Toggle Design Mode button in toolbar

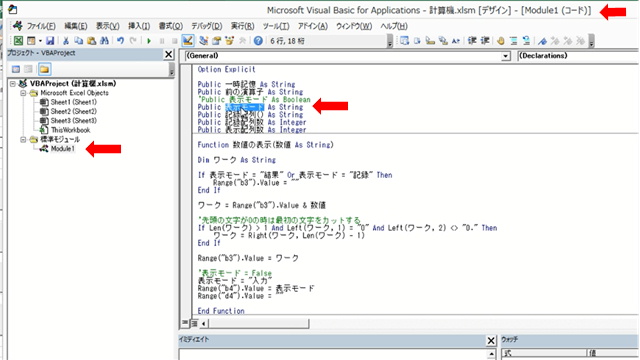pos(188,40)
